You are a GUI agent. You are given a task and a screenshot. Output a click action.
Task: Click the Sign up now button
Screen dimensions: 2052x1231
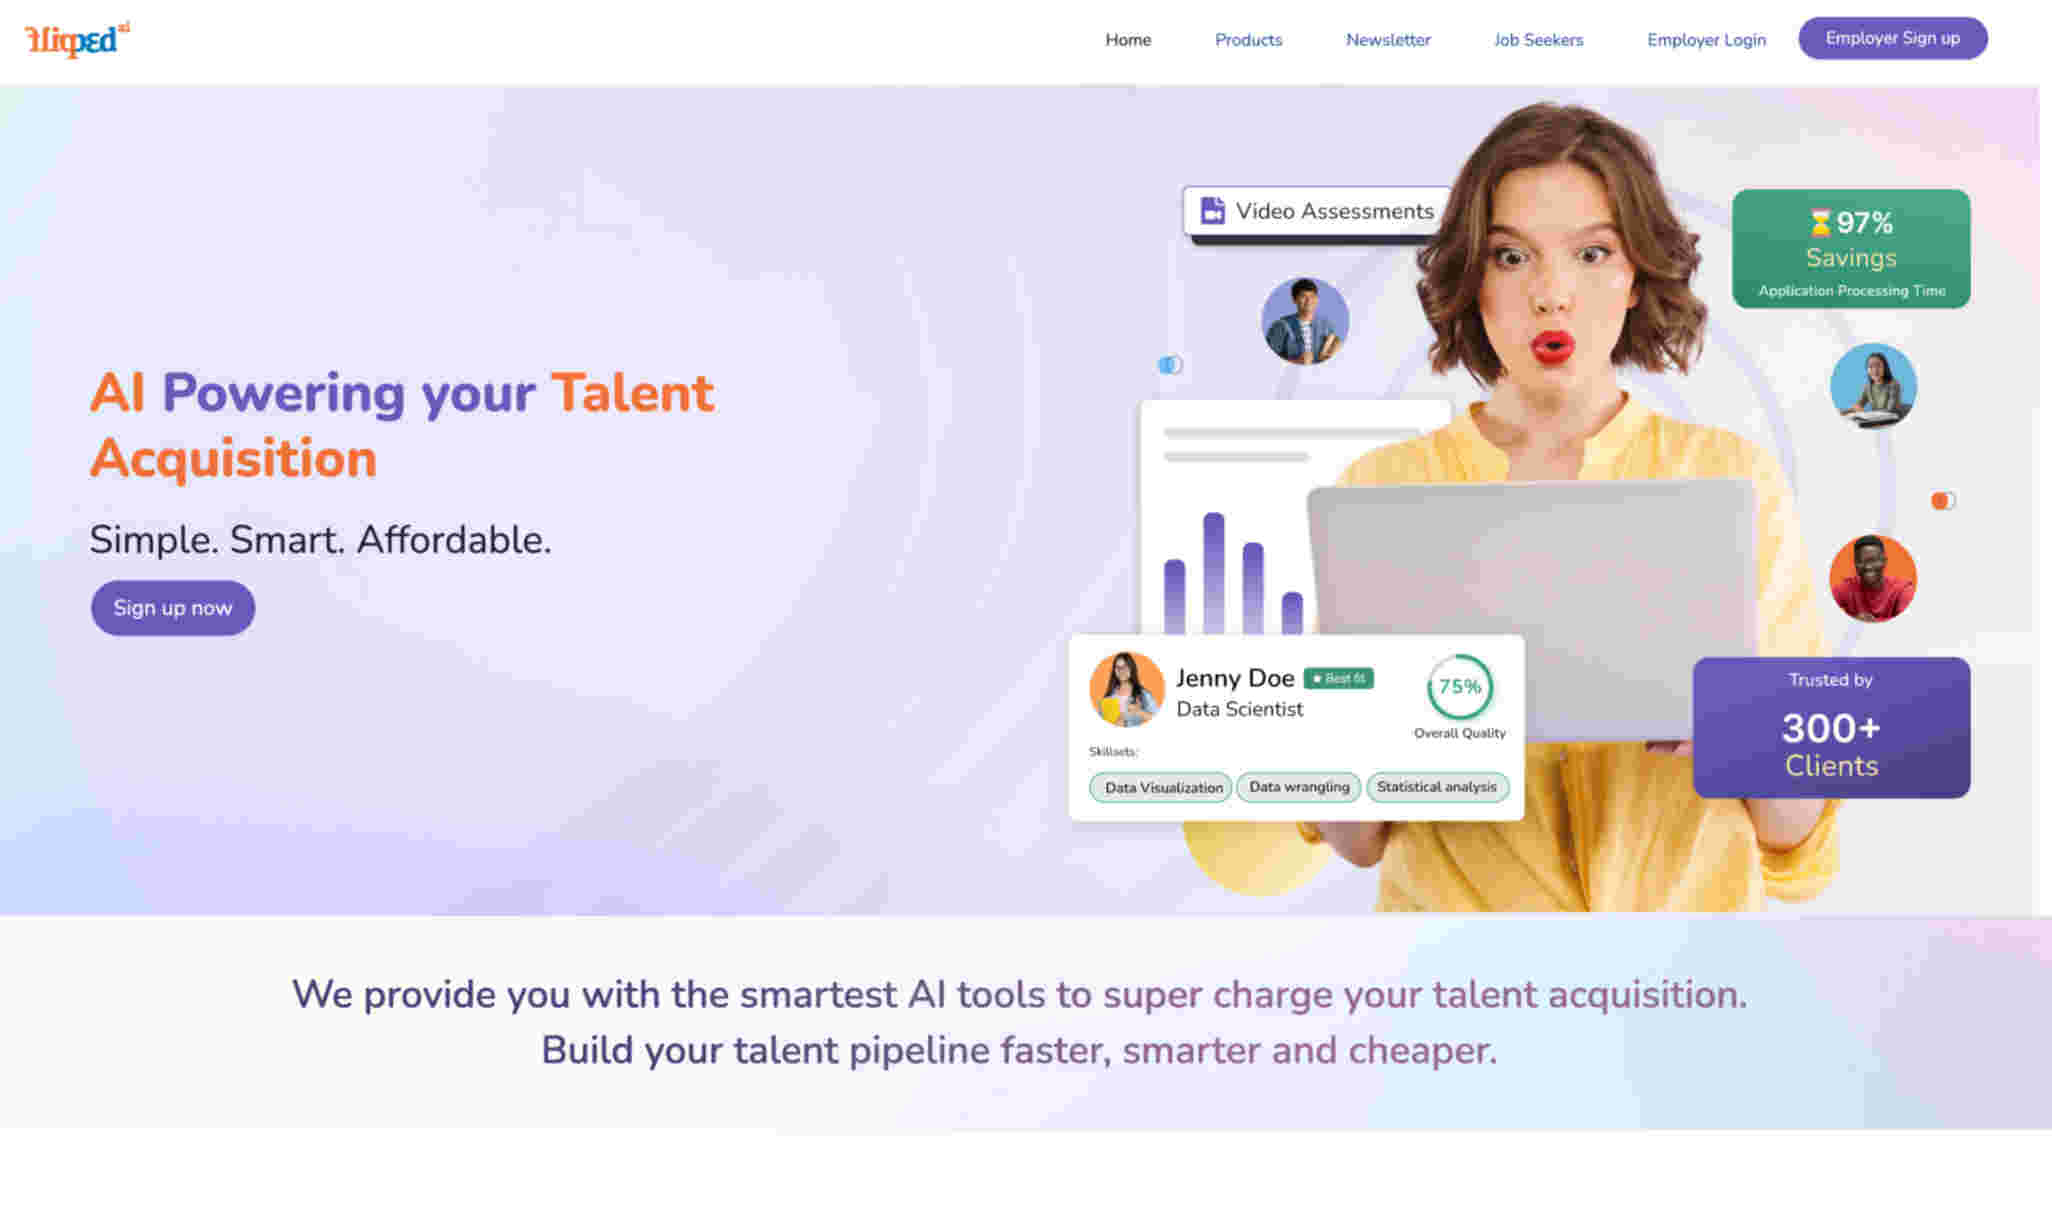(x=171, y=607)
